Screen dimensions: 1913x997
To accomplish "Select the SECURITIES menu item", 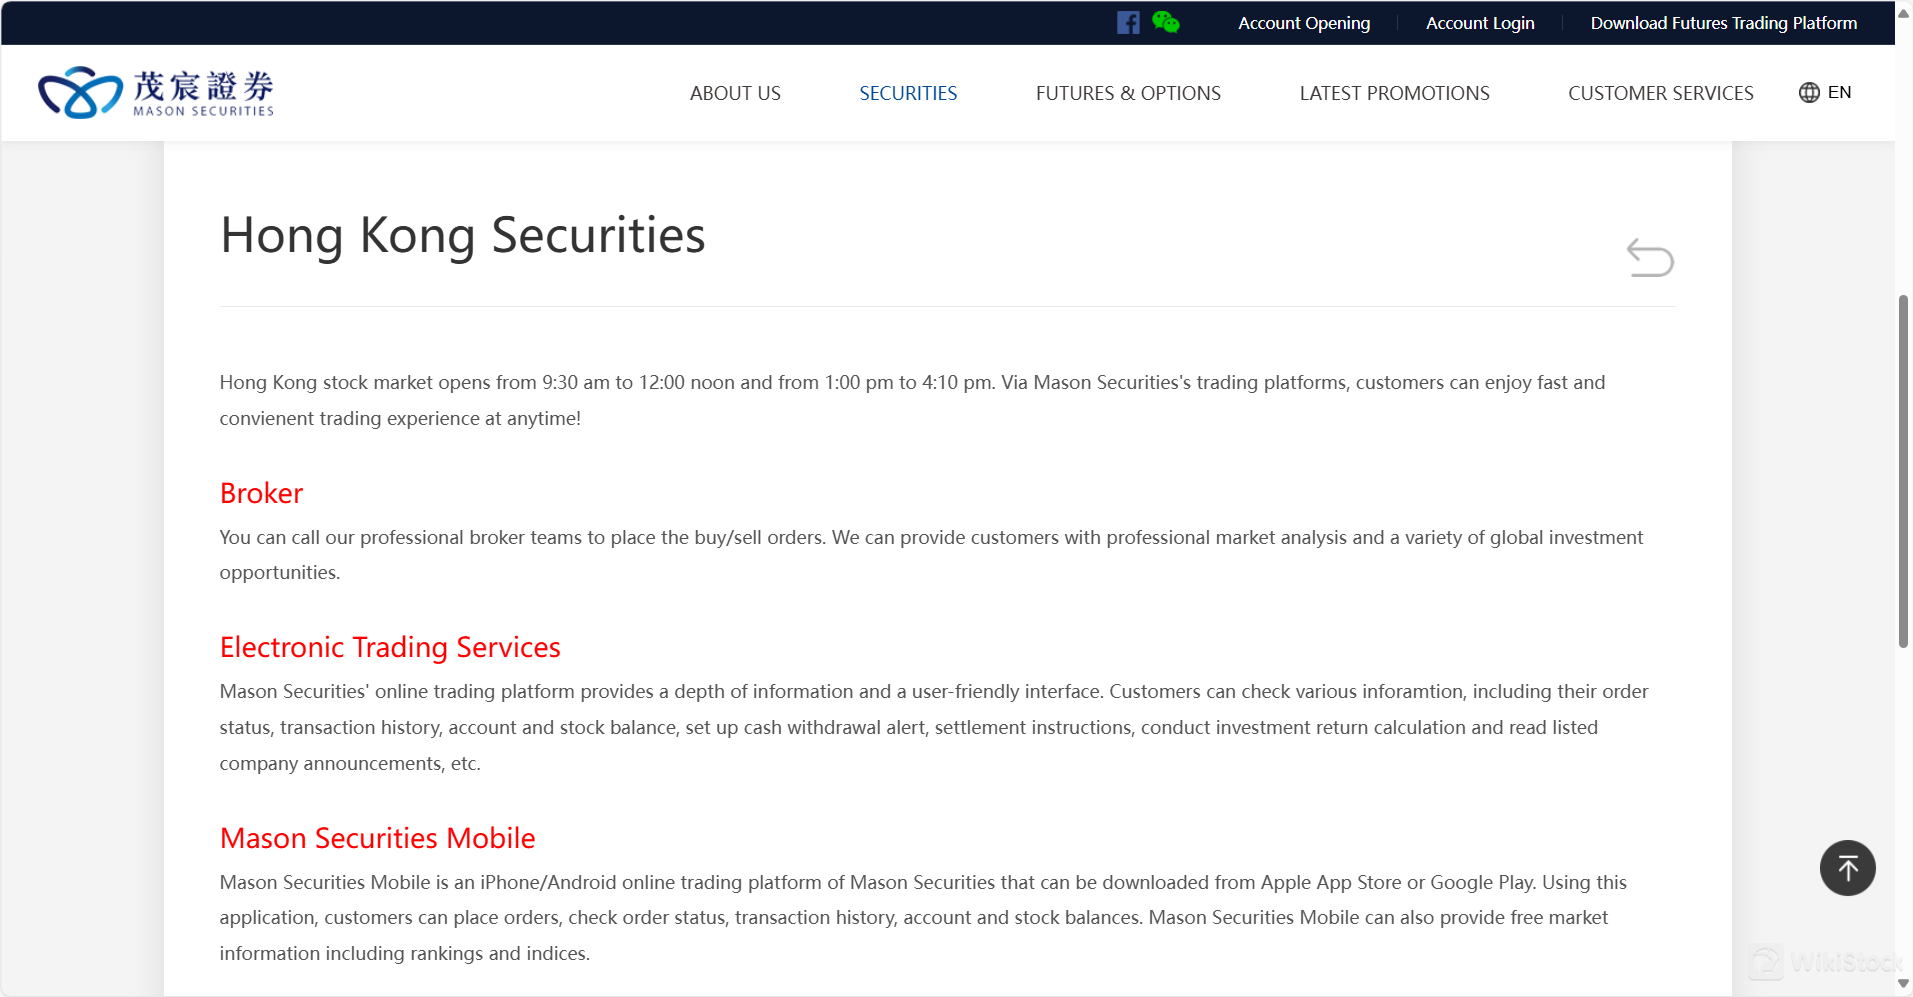I will pos(908,94).
